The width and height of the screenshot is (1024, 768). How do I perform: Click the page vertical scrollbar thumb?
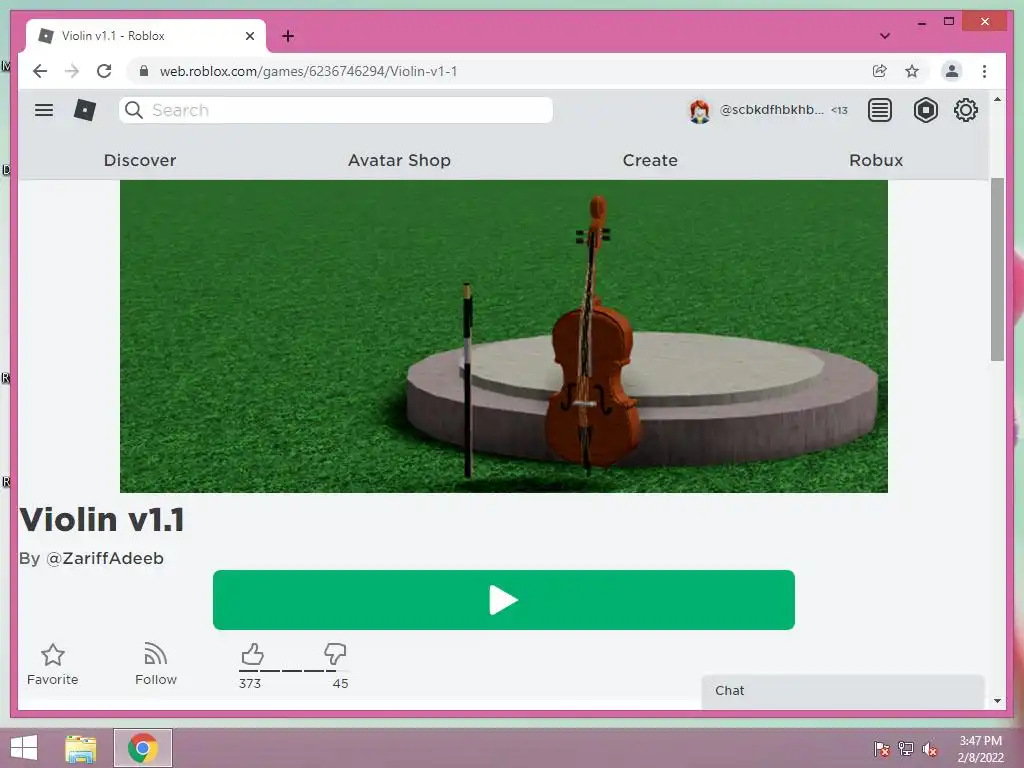point(997,269)
